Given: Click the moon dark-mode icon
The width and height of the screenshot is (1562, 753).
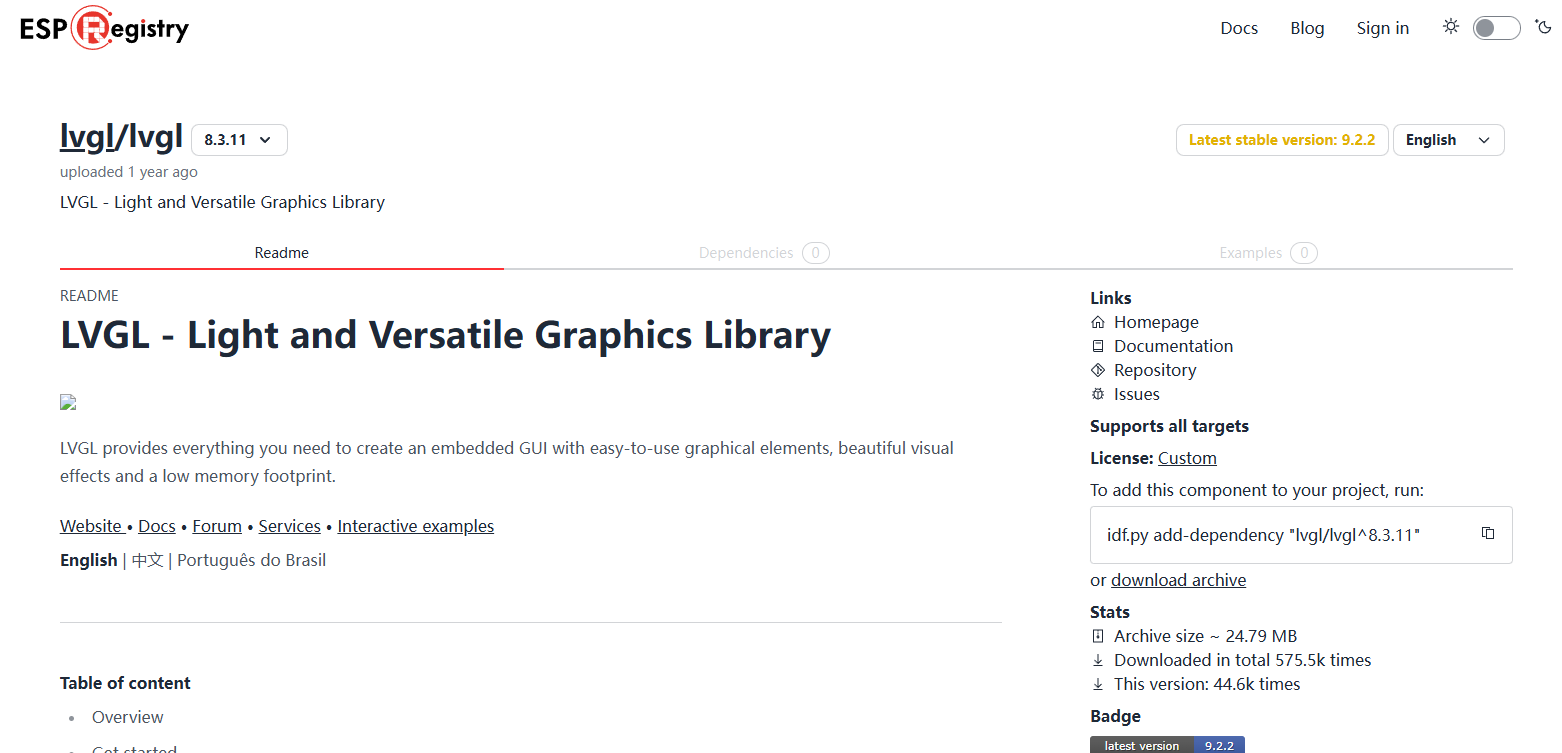Looking at the screenshot, I should click(1544, 27).
